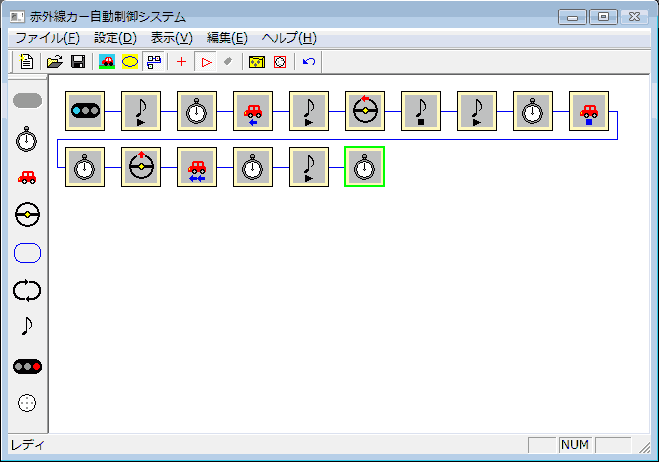Select the first stopwatch block in row two
659x462 pixels.
point(85,167)
